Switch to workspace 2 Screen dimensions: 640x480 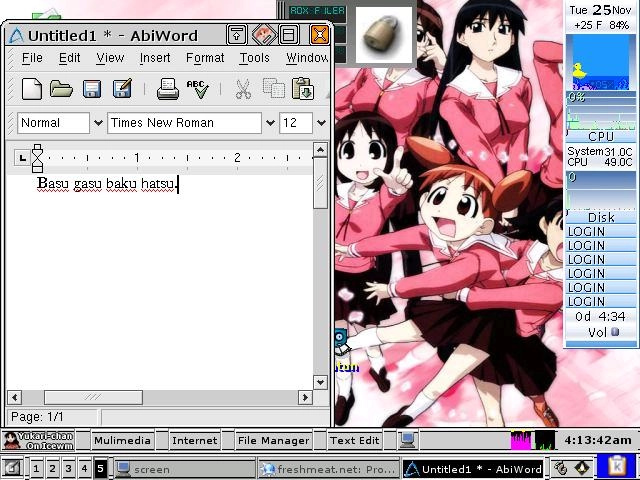52,469
